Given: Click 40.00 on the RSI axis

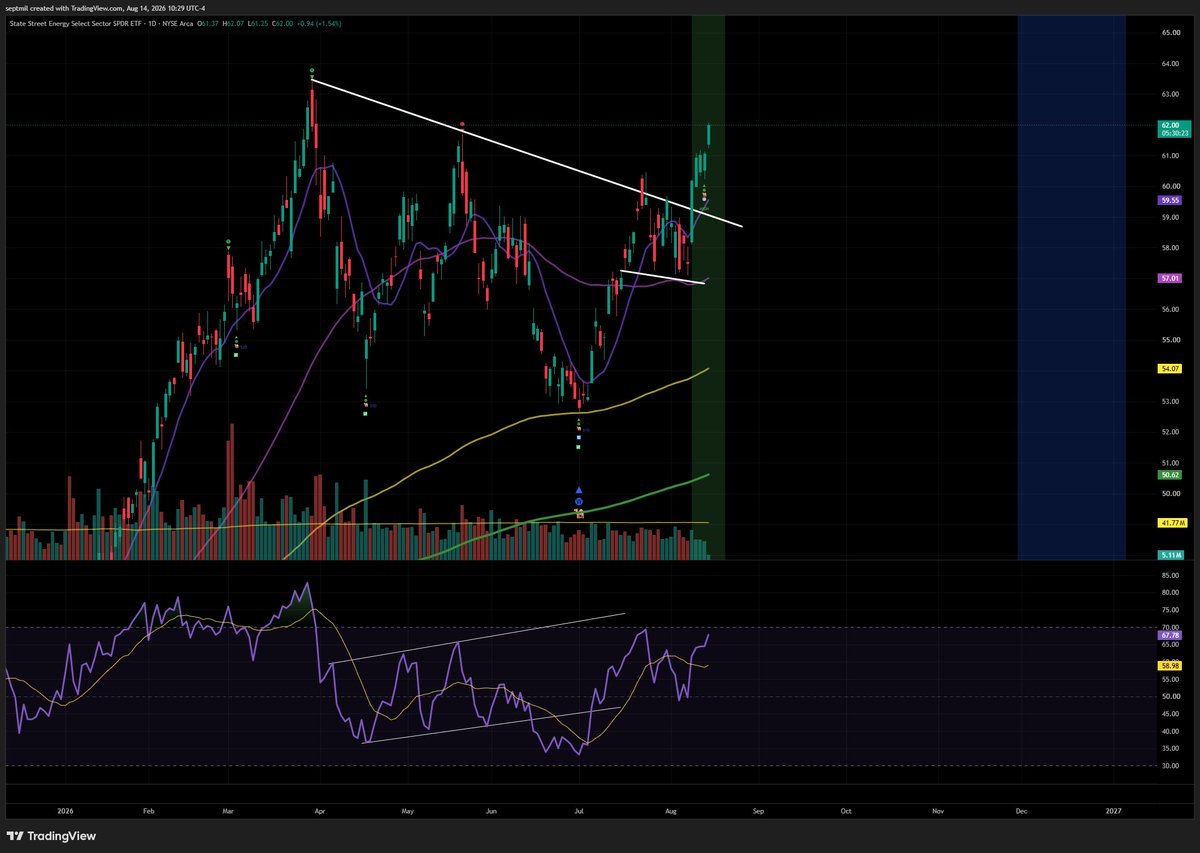Looking at the screenshot, I should (1170, 731).
